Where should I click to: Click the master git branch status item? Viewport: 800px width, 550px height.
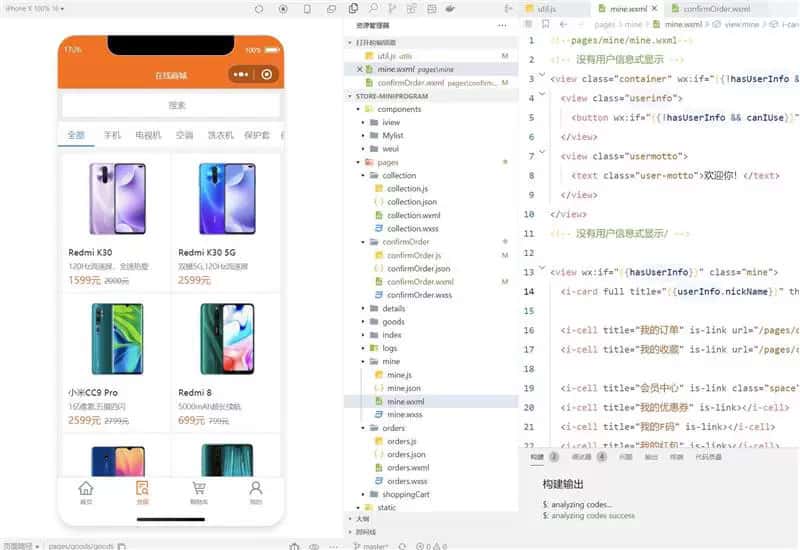point(370,546)
